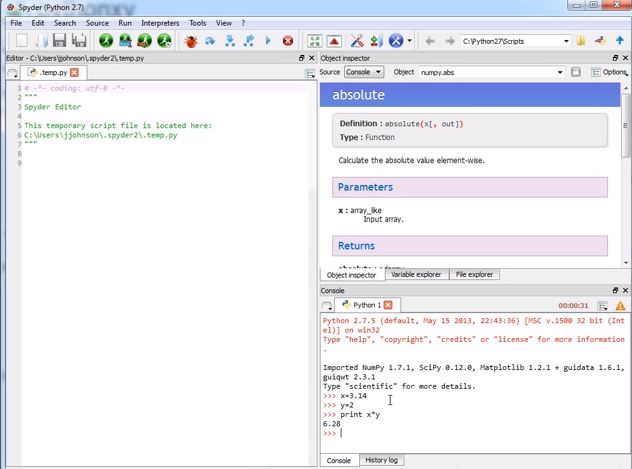This screenshot has width=632, height=469.
Task: Maximize current pane with the green arrows icon
Action: pyautogui.click(x=314, y=41)
